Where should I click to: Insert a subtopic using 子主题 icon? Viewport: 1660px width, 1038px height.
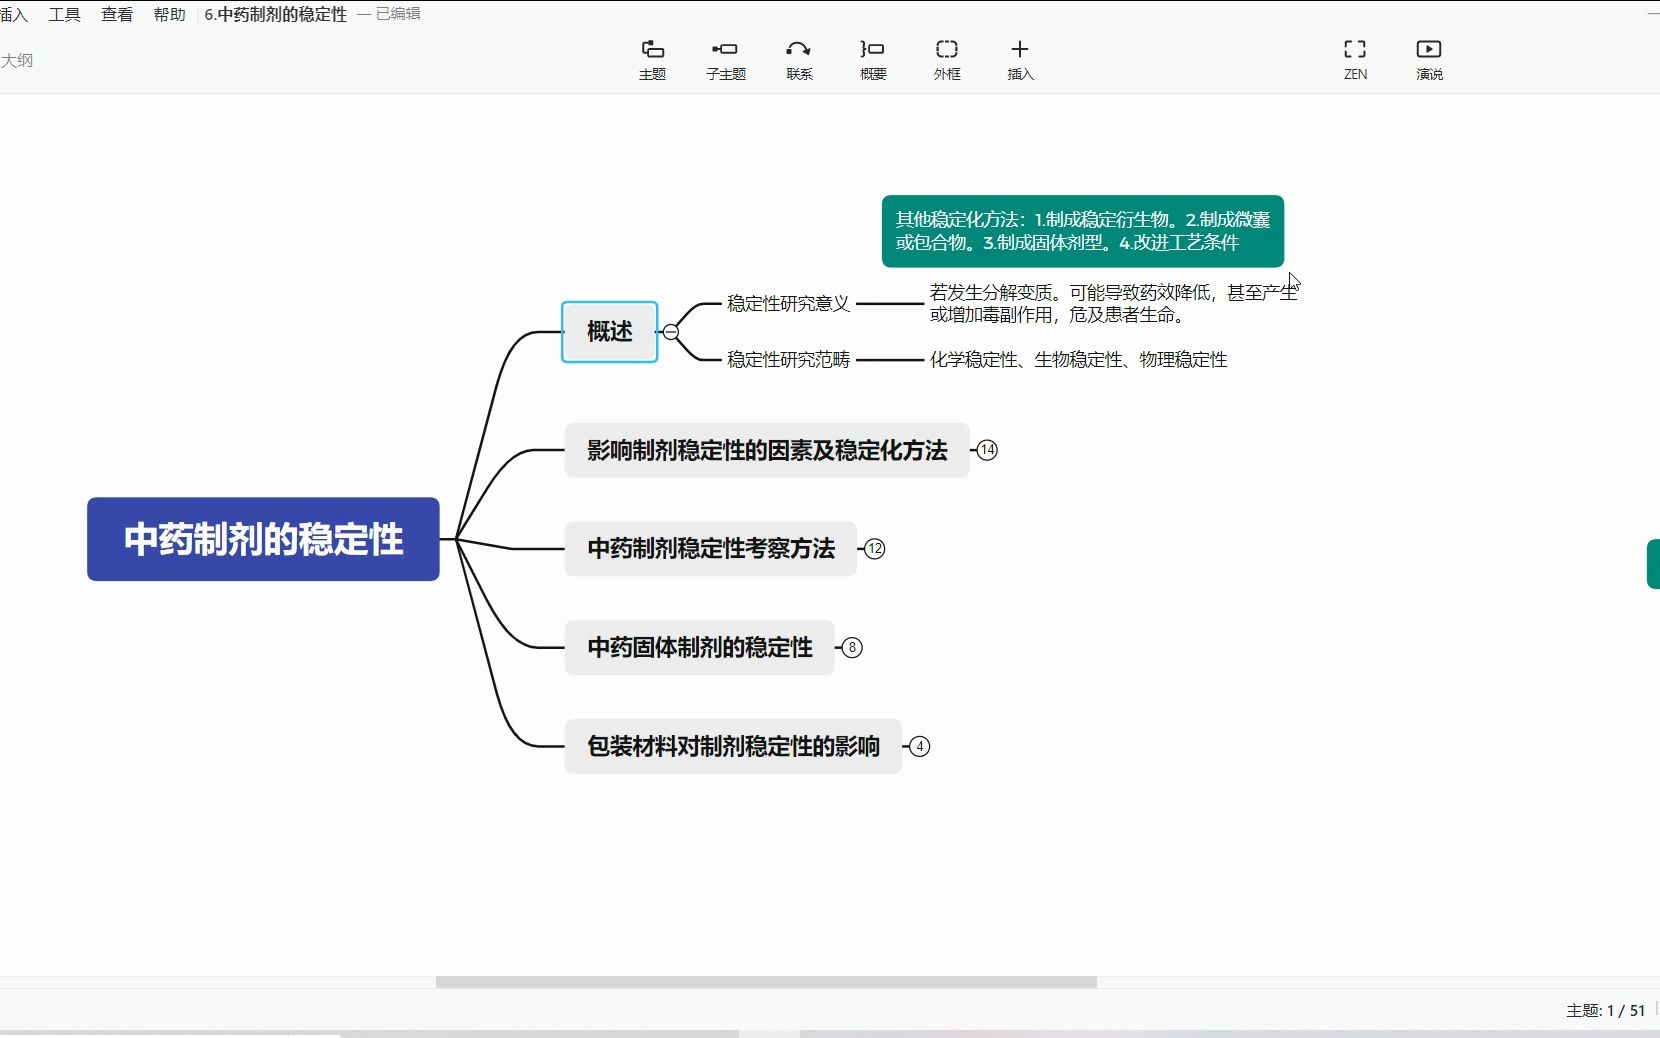(x=725, y=60)
